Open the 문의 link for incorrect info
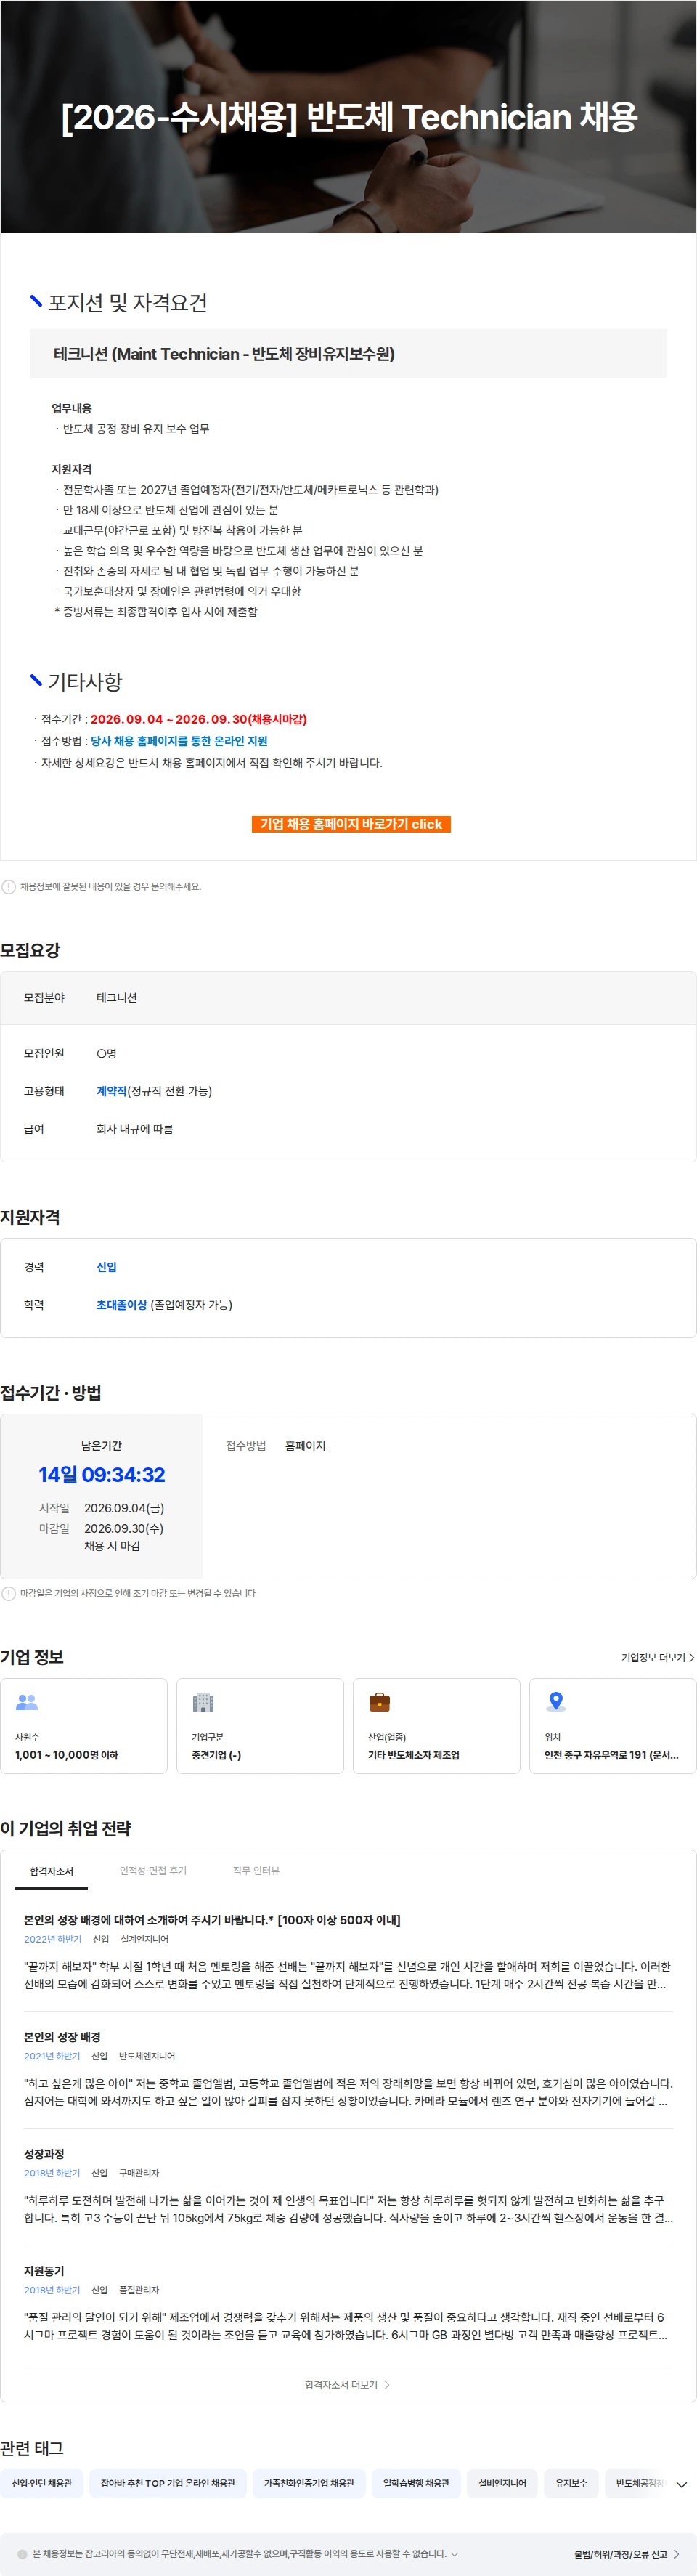 point(158,887)
